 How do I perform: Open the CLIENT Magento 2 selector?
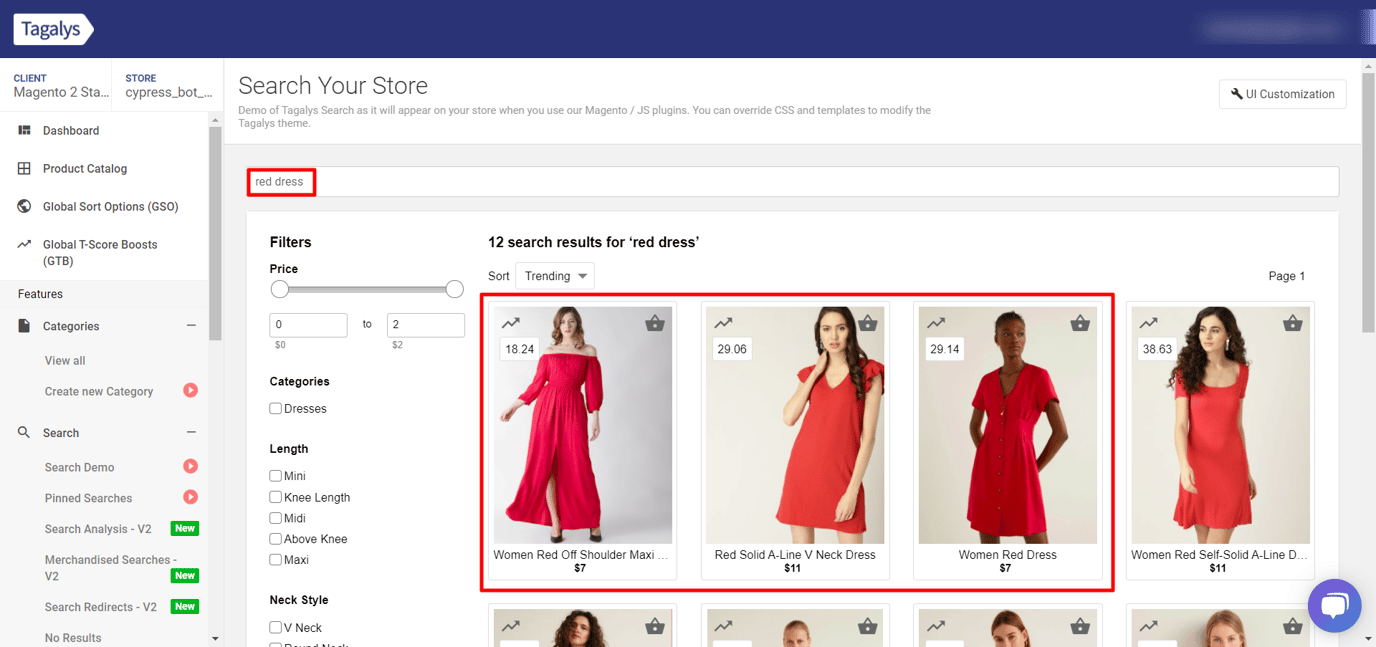pyautogui.click(x=61, y=85)
